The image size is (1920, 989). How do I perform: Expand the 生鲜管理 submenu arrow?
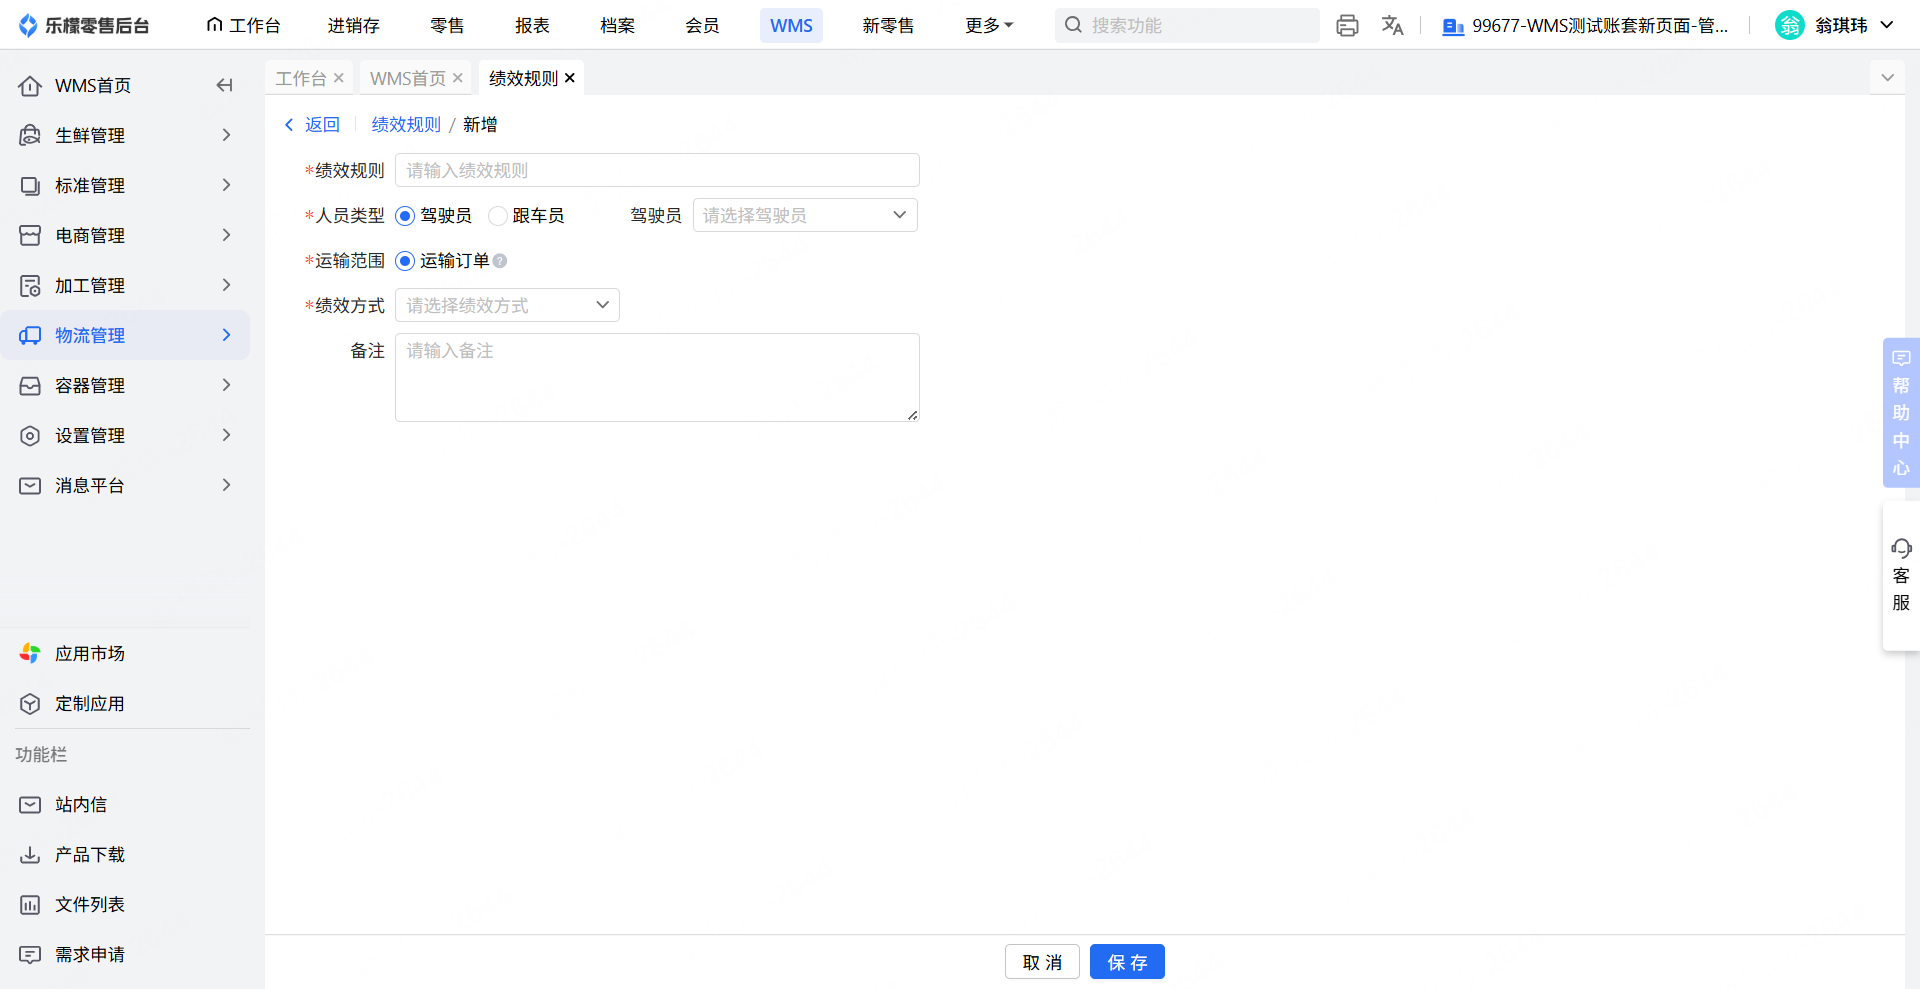226,135
